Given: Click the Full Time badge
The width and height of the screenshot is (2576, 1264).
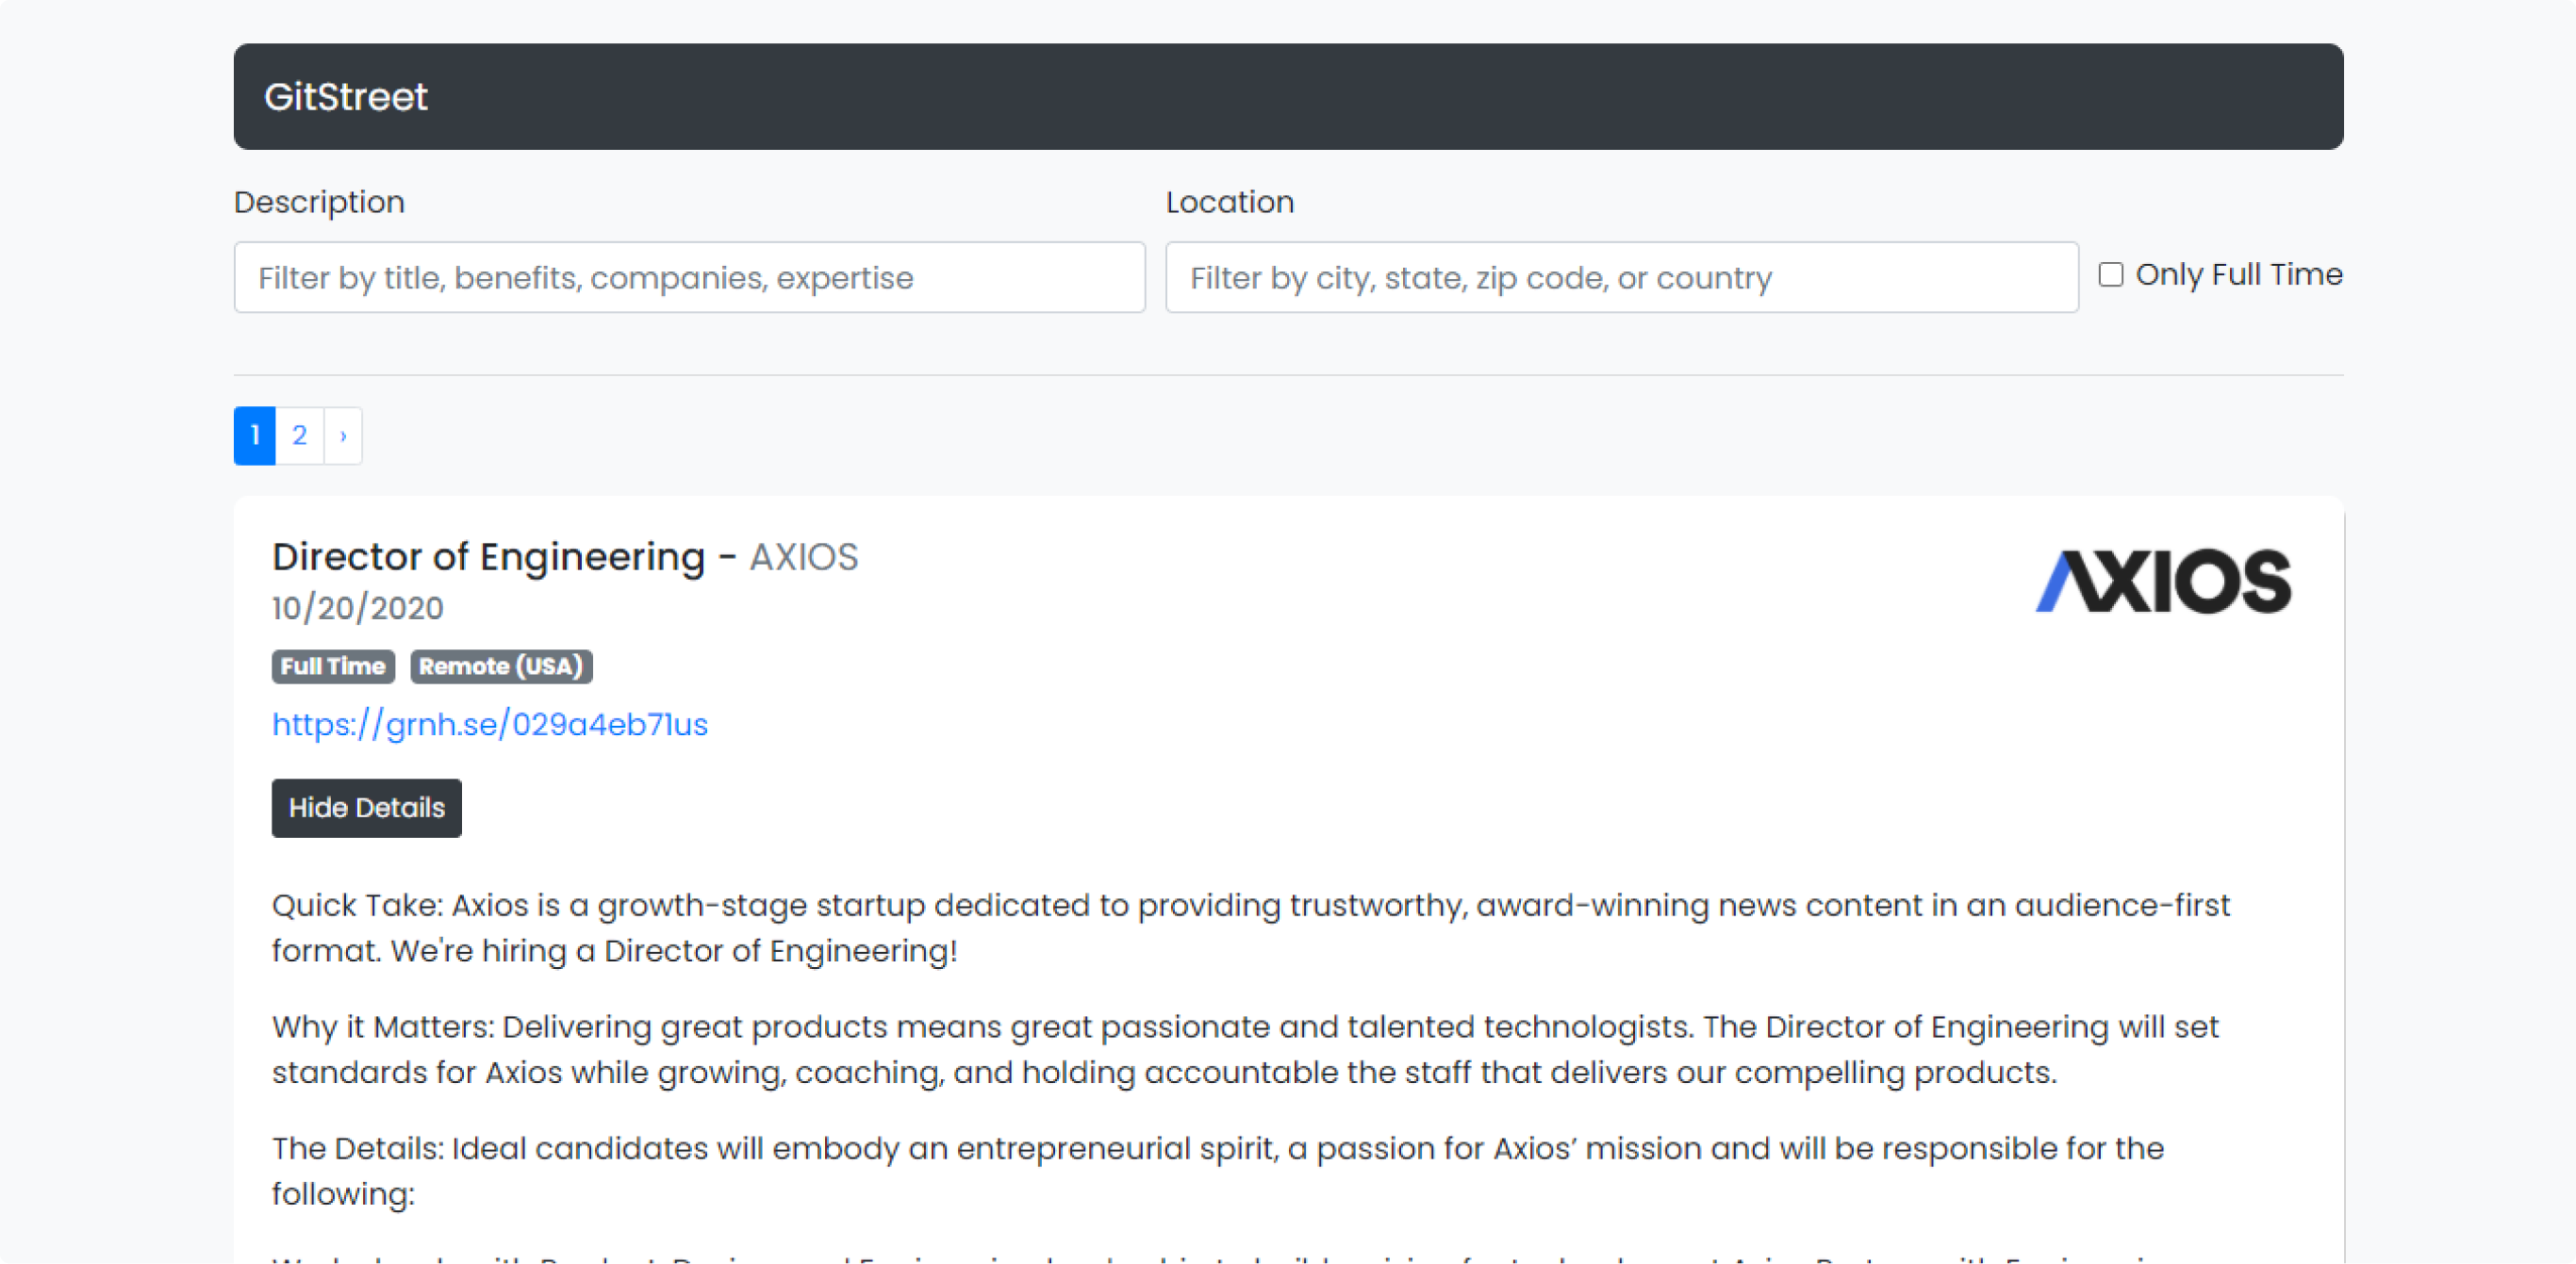Looking at the screenshot, I should (x=333, y=666).
